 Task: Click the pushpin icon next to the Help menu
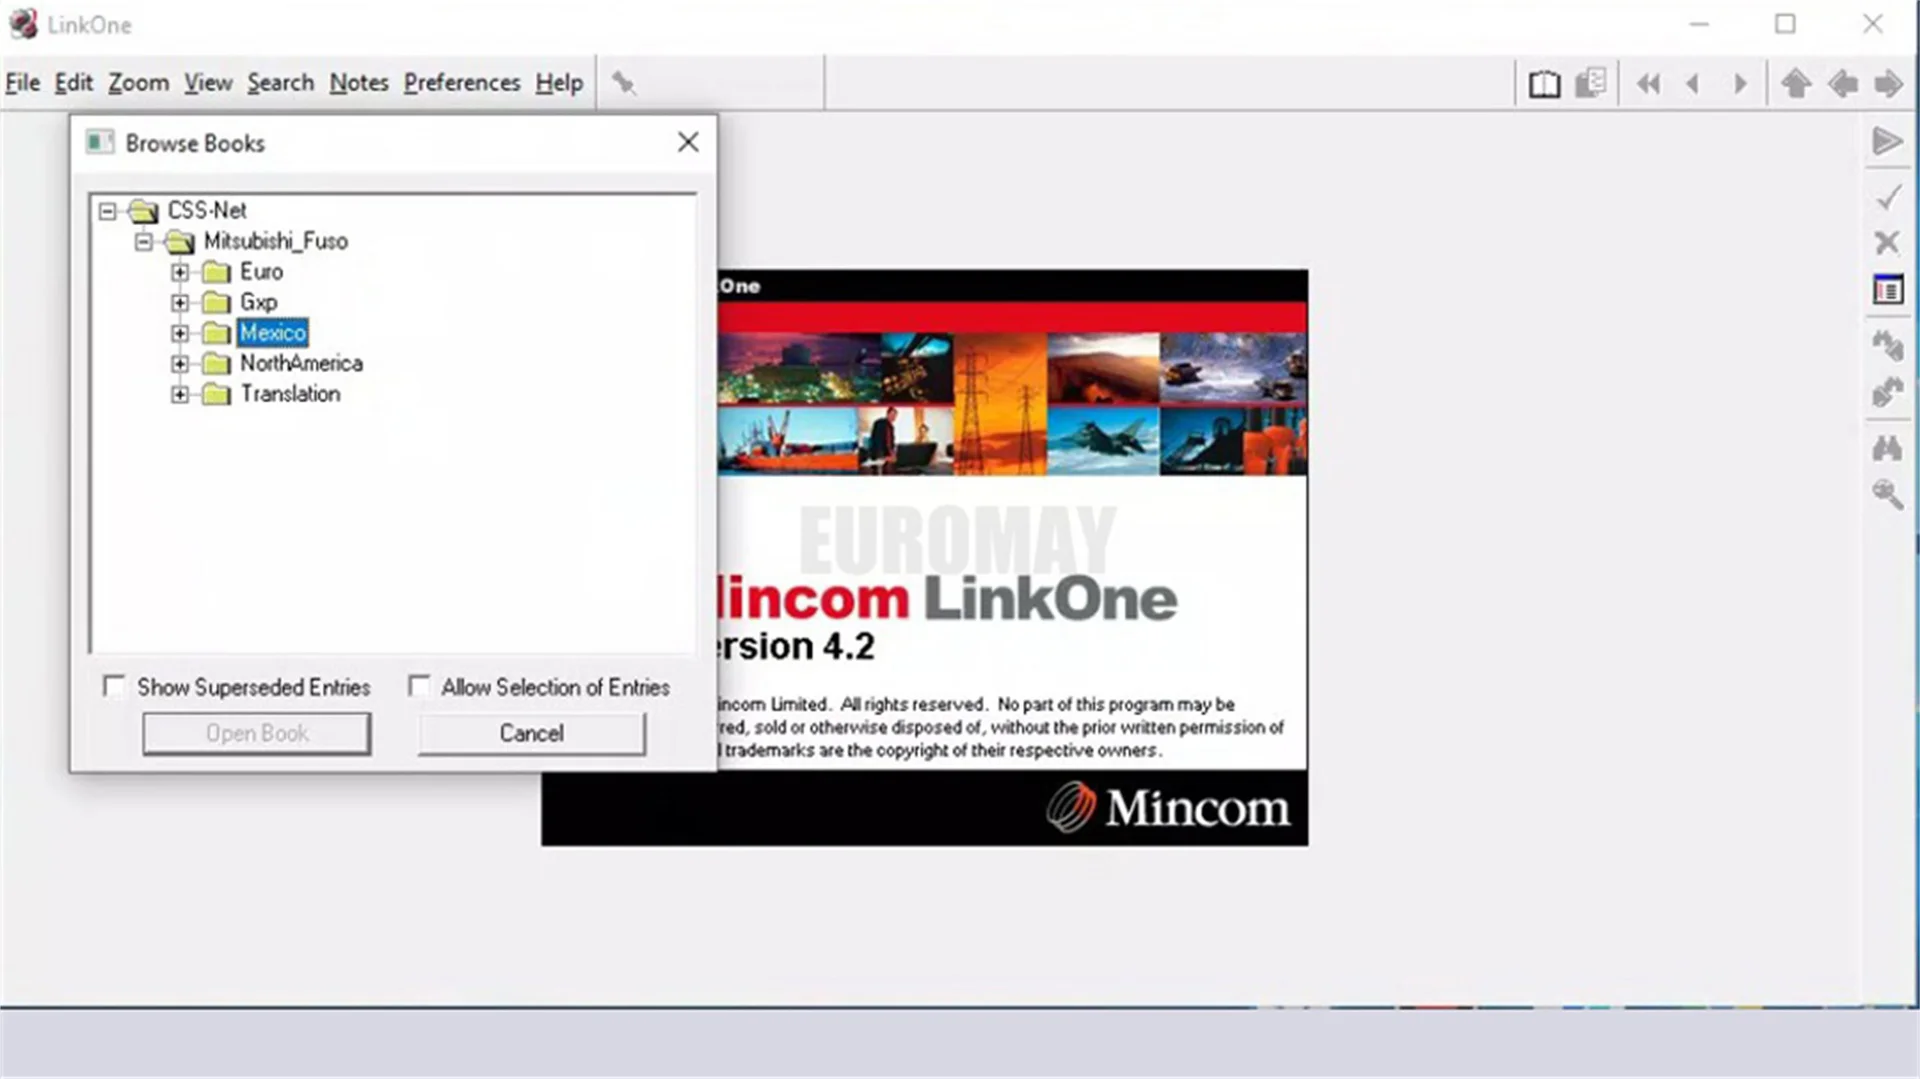pos(623,83)
